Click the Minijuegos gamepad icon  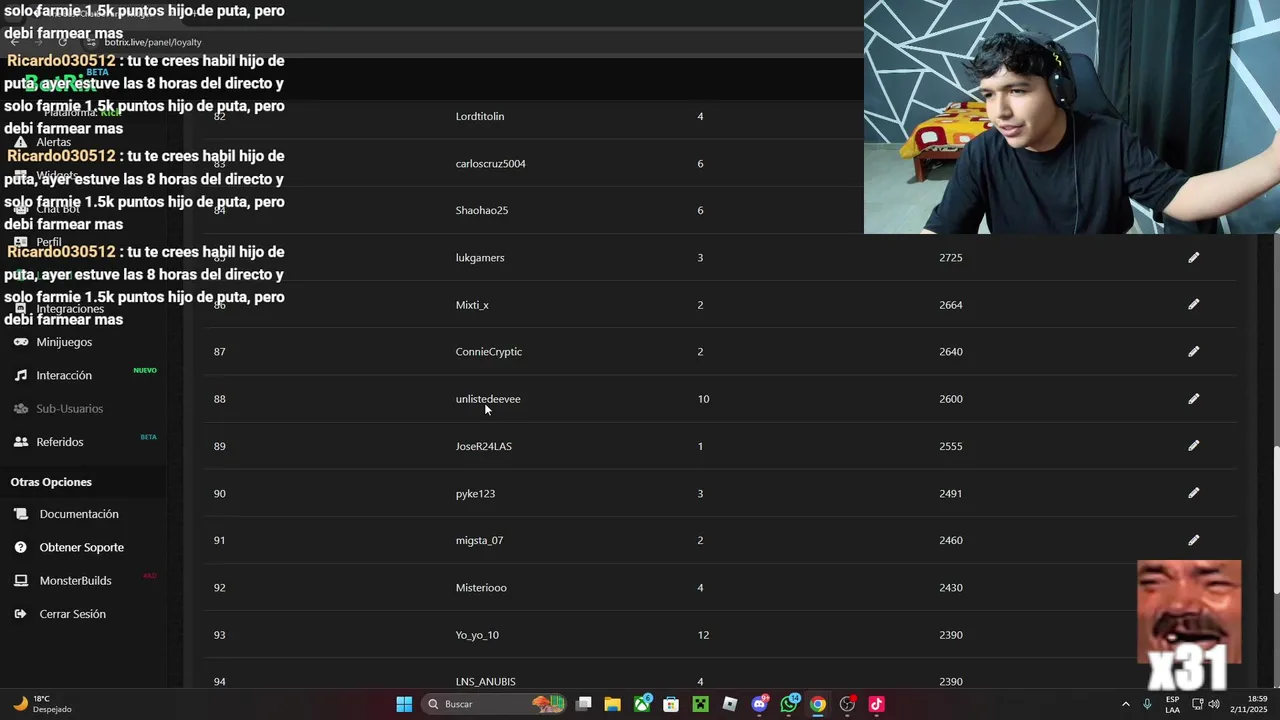20,342
